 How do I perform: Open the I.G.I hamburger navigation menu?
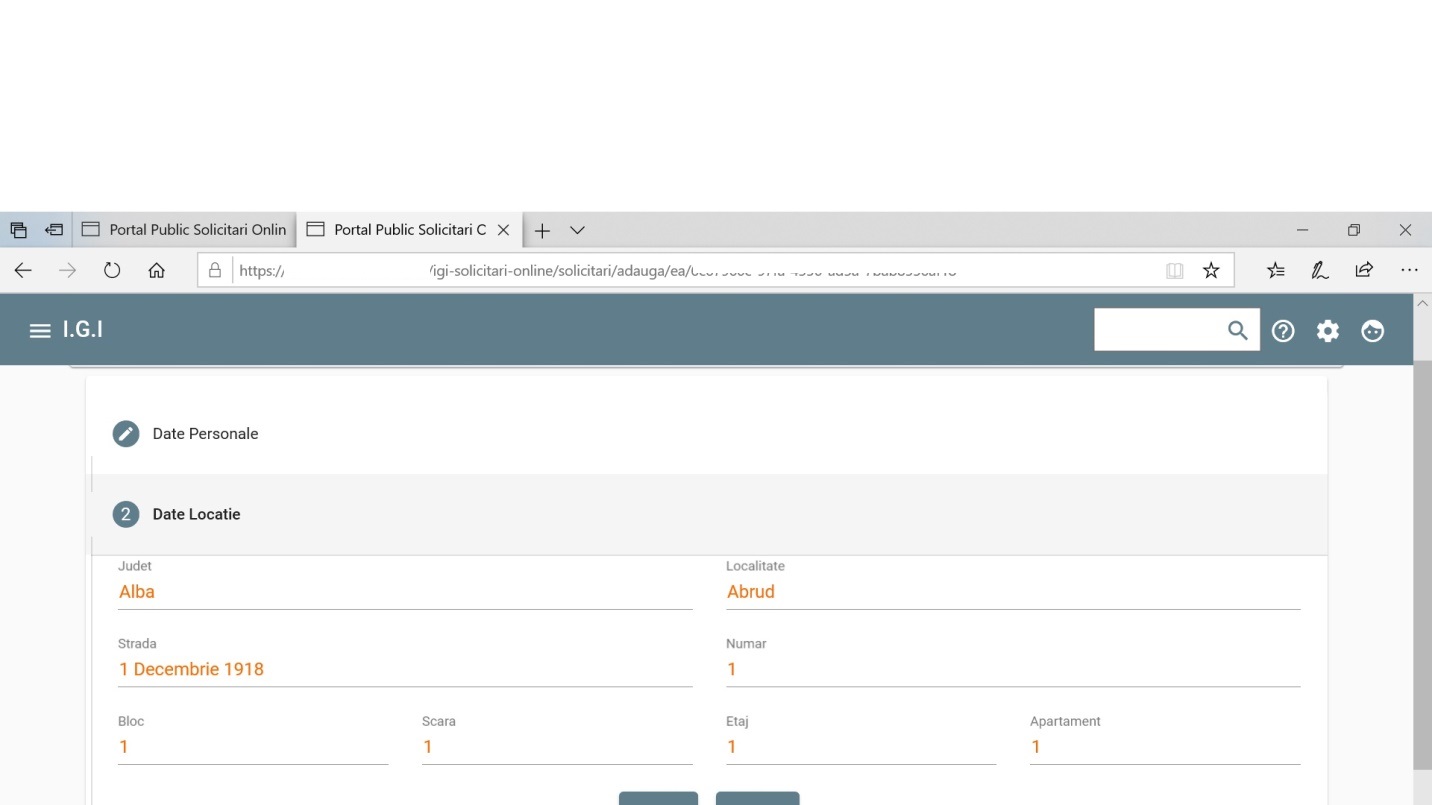click(x=38, y=330)
